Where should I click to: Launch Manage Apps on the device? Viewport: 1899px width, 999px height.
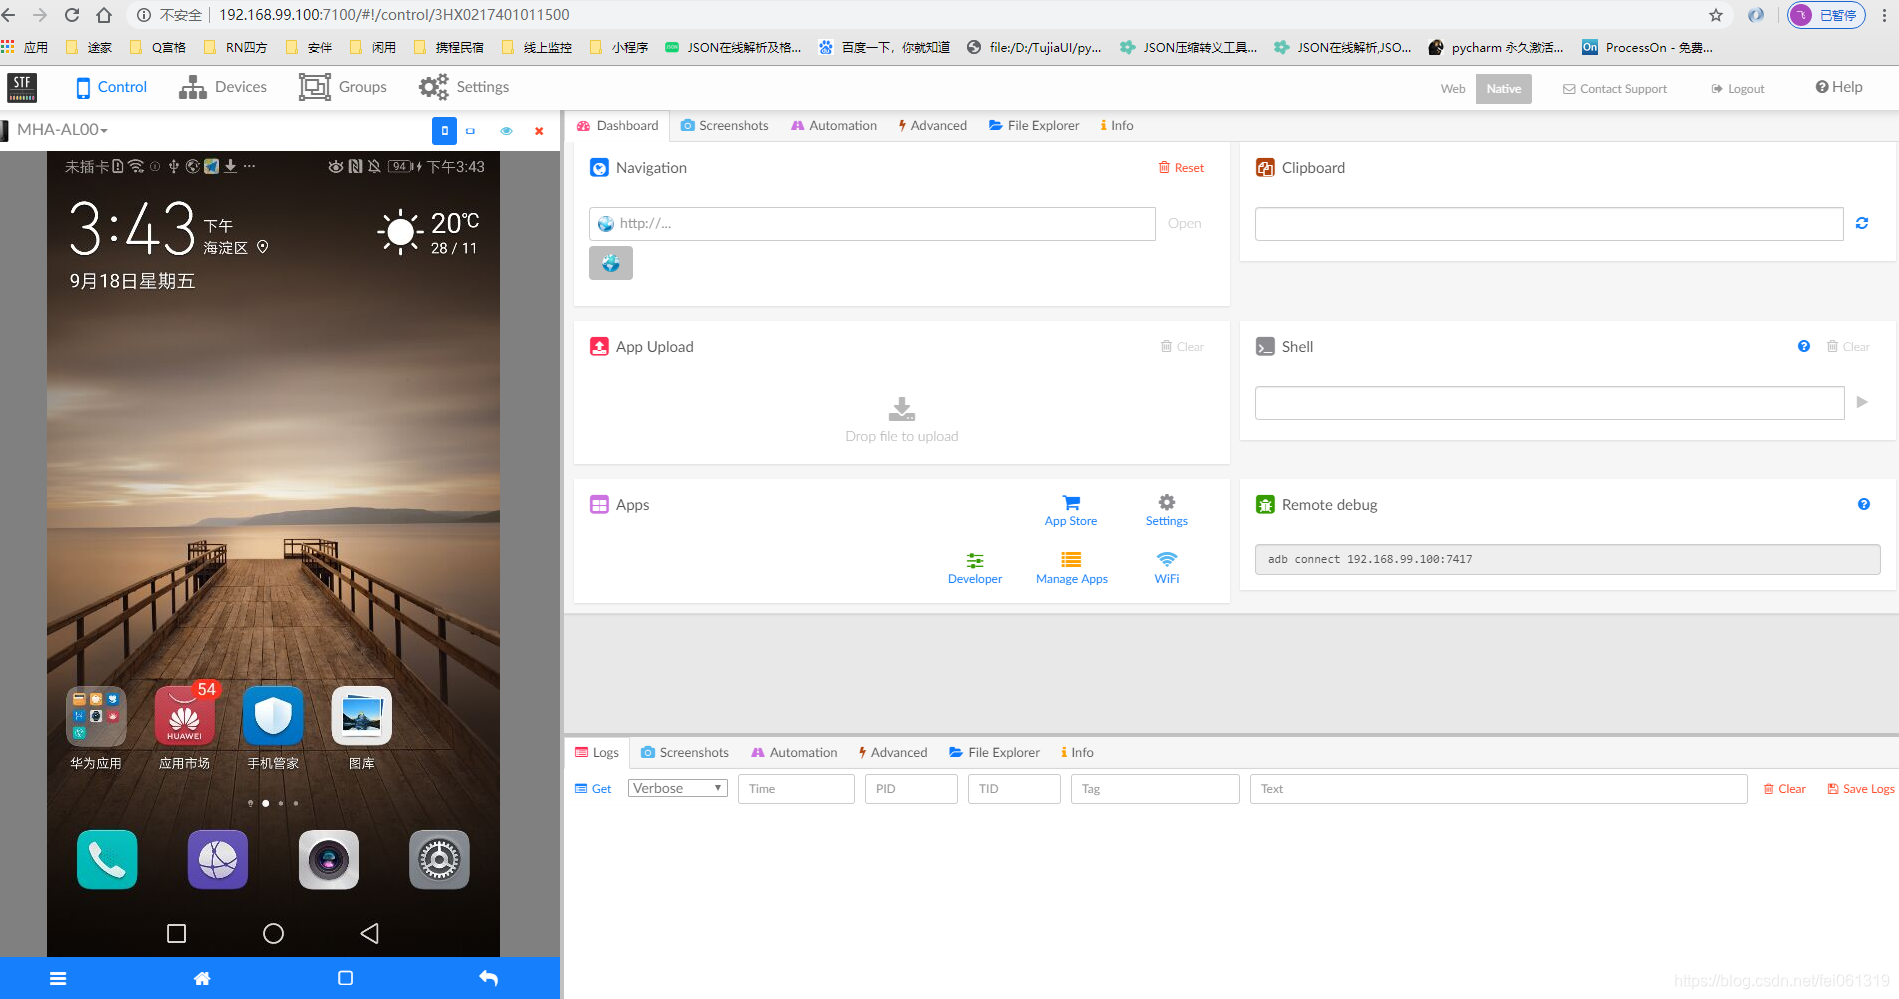1071,566
